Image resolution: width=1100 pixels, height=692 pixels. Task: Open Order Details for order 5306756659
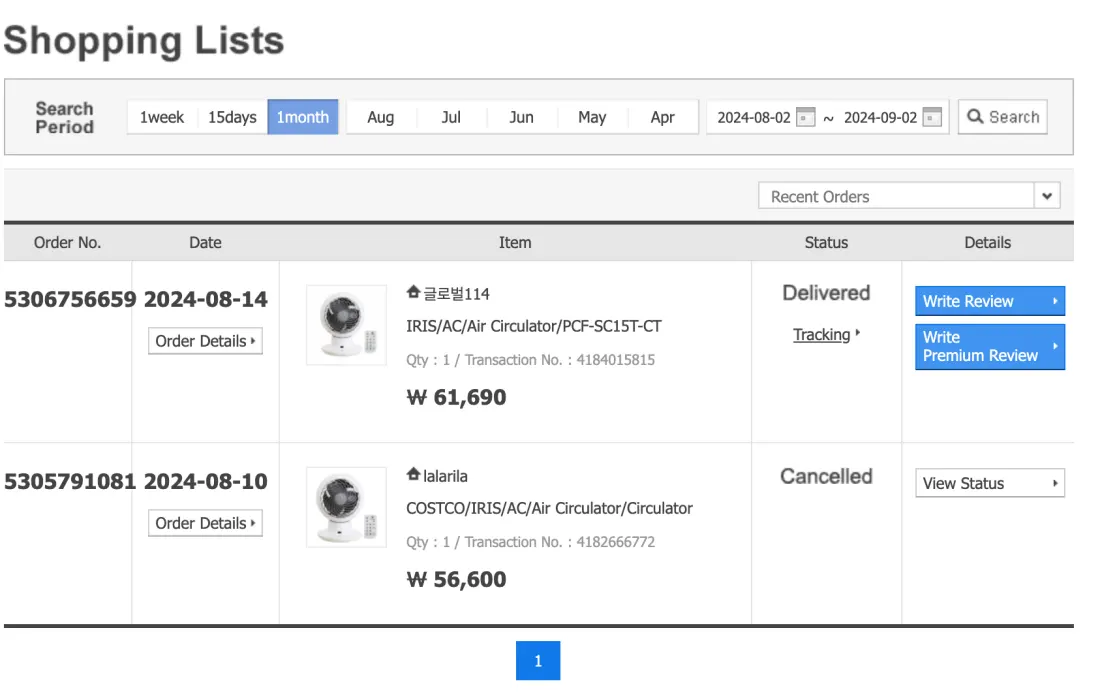[205, 341]
